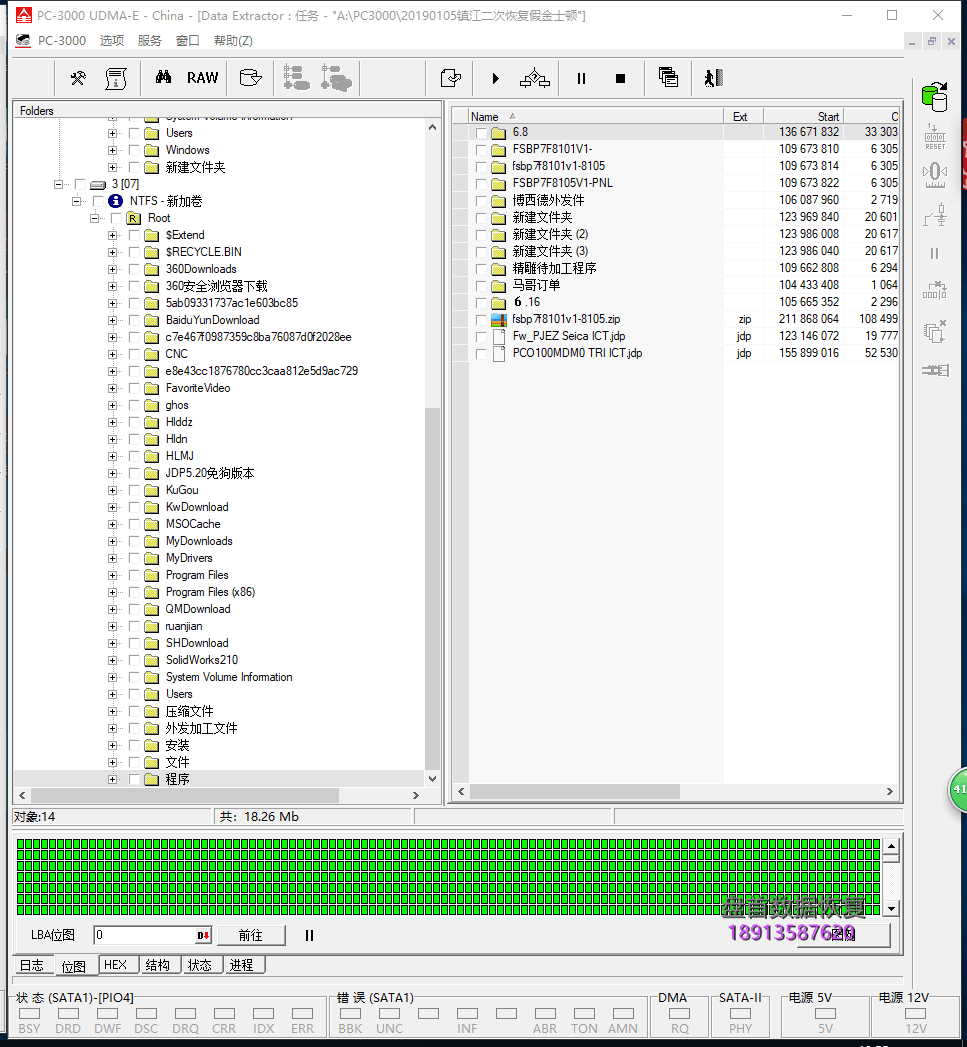Expand the 外发加工文件 folder node

pyautogui.click(x=112, y=728)
